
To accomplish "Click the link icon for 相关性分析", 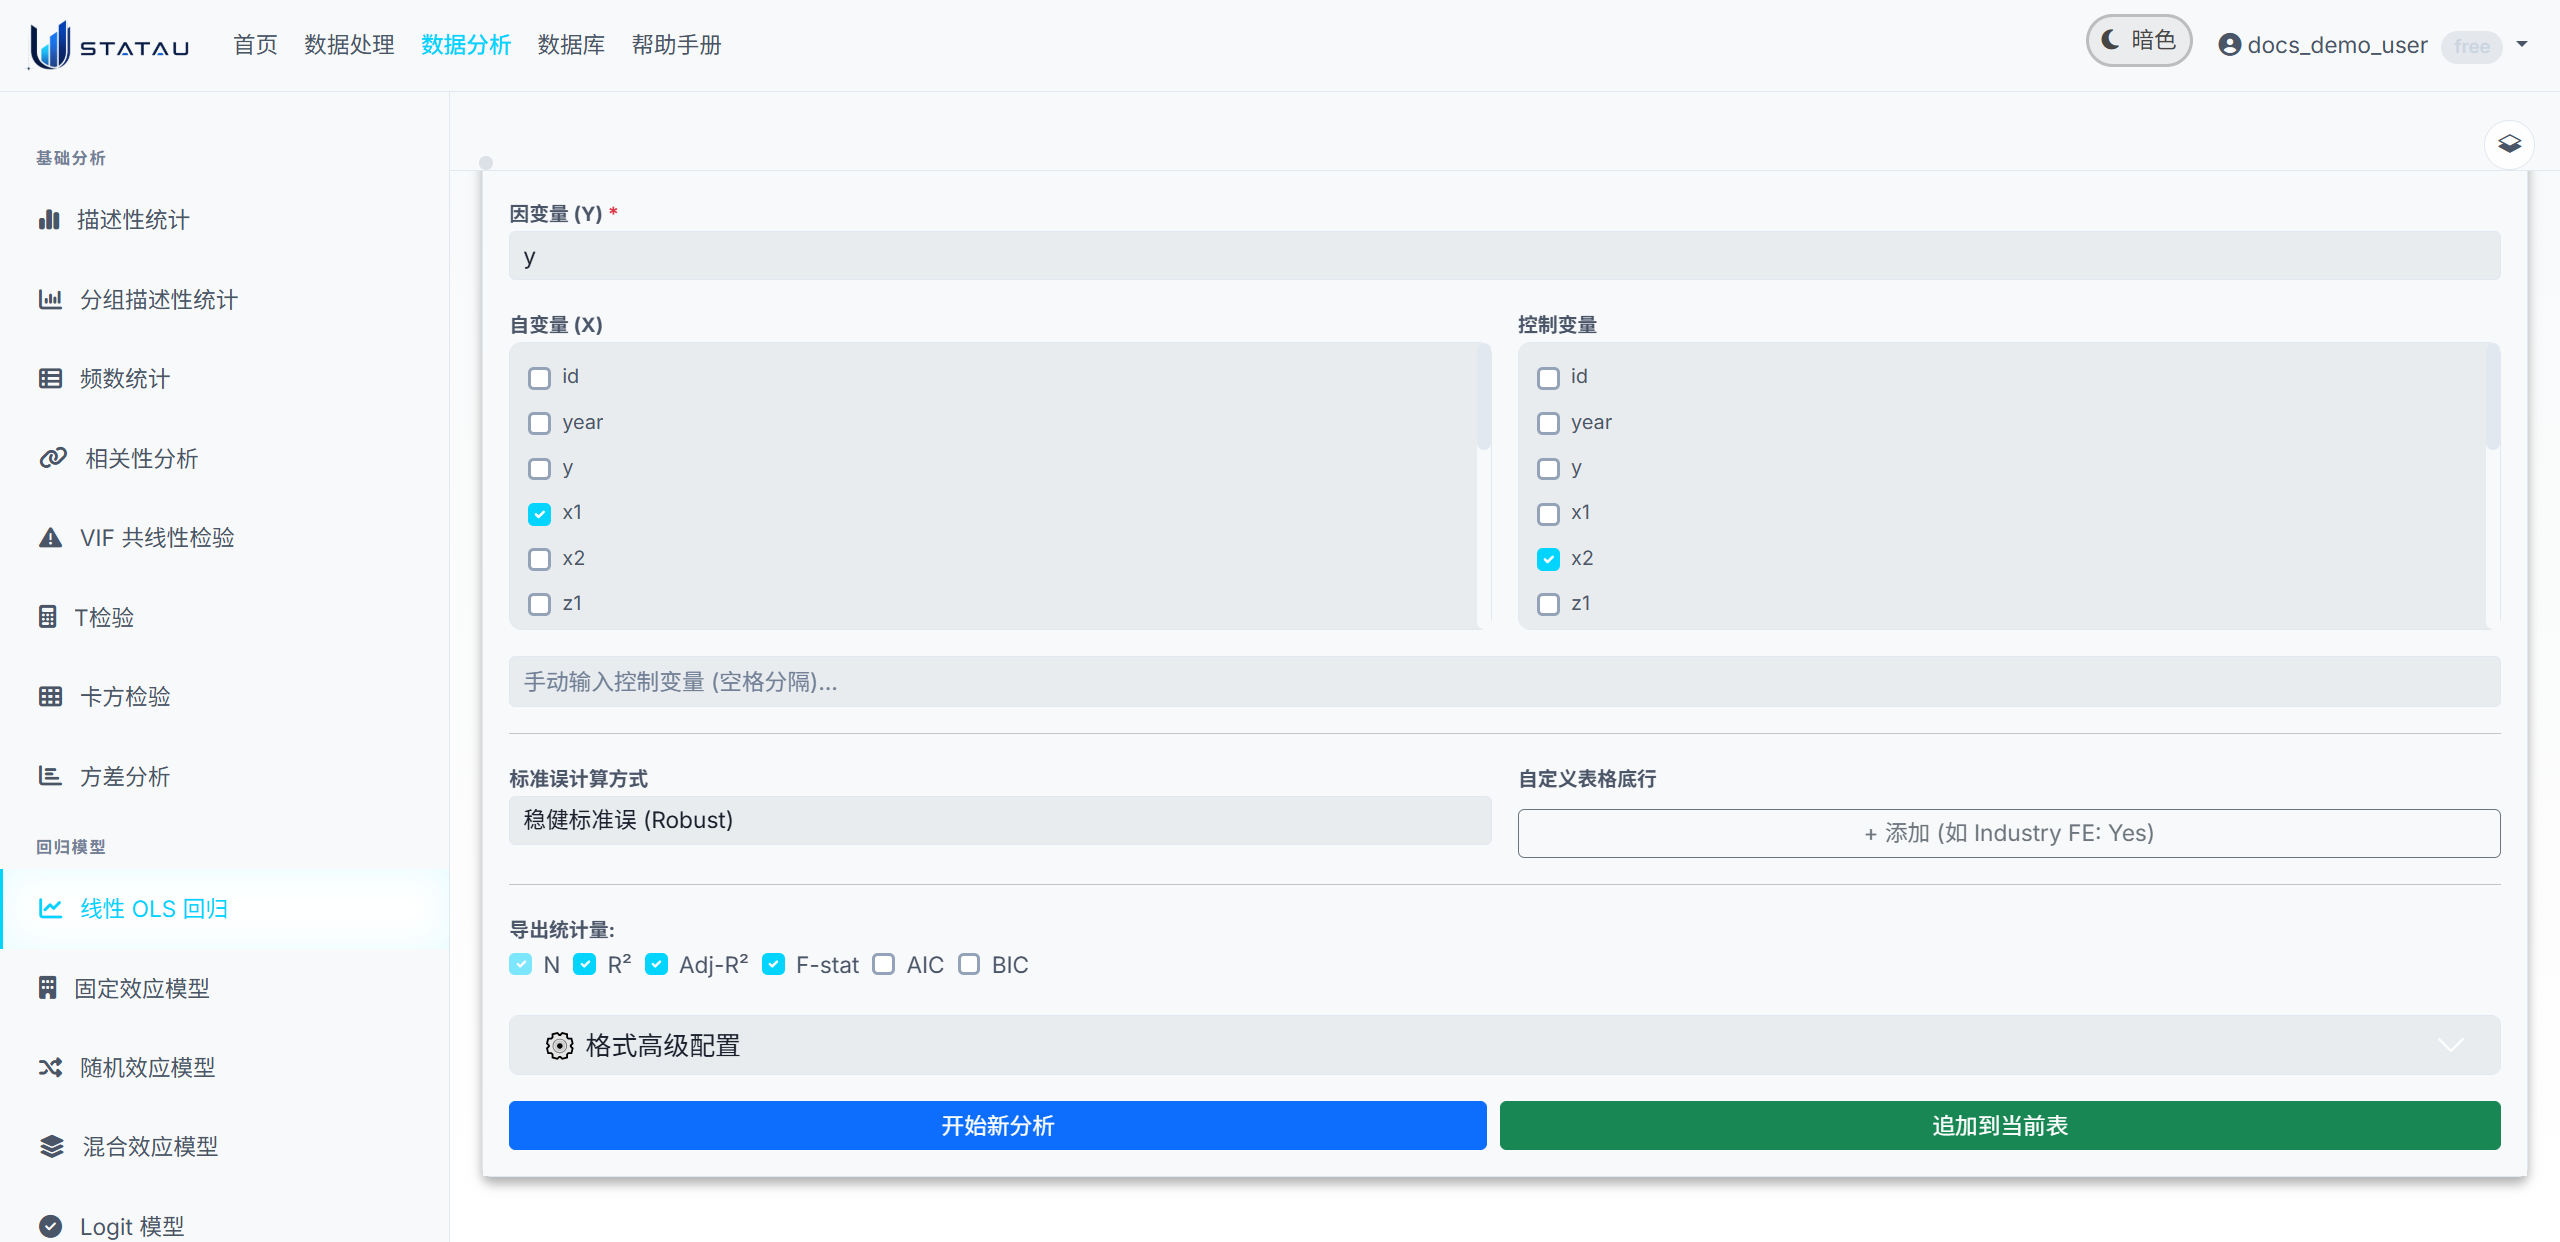I will [x=53, y=458].
